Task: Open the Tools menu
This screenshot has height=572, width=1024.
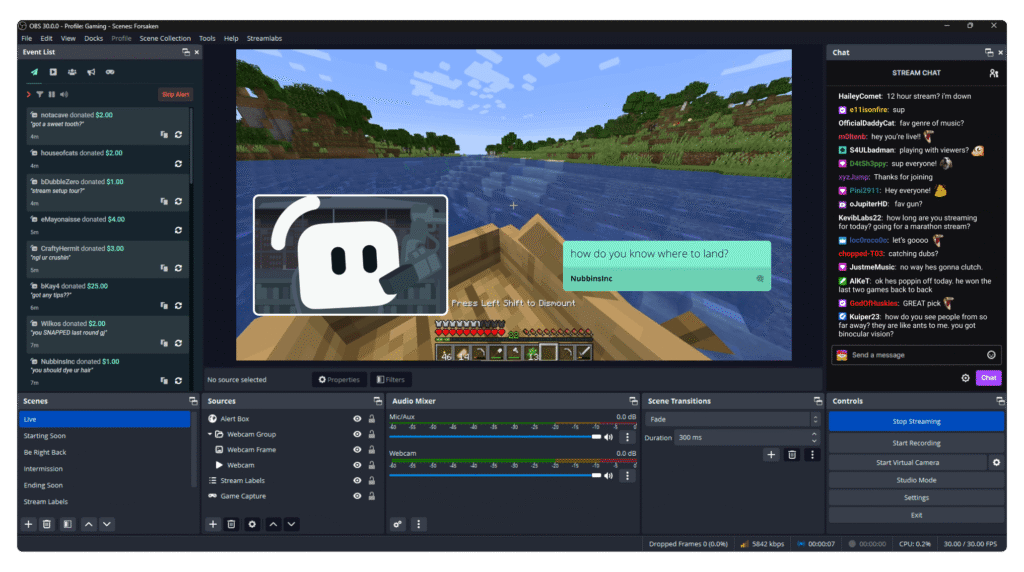Action: point(207,39)
